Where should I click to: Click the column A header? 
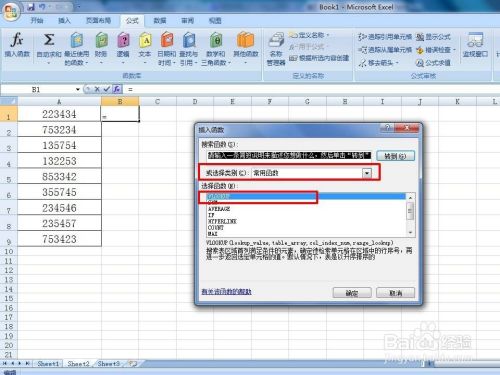[59, 101]
